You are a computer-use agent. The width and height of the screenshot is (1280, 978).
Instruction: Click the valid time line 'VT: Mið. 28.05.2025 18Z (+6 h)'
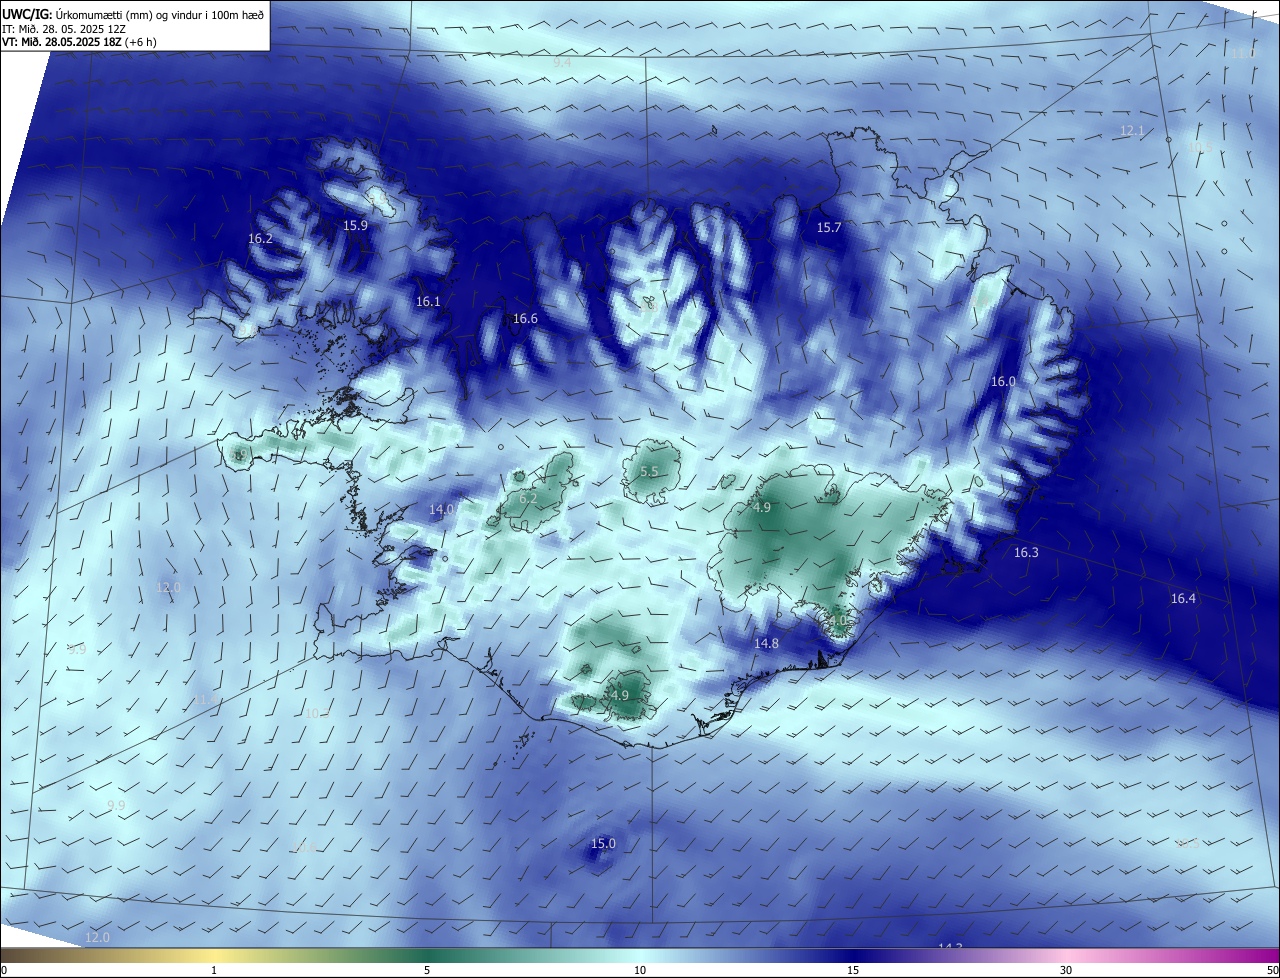(80, 42)
